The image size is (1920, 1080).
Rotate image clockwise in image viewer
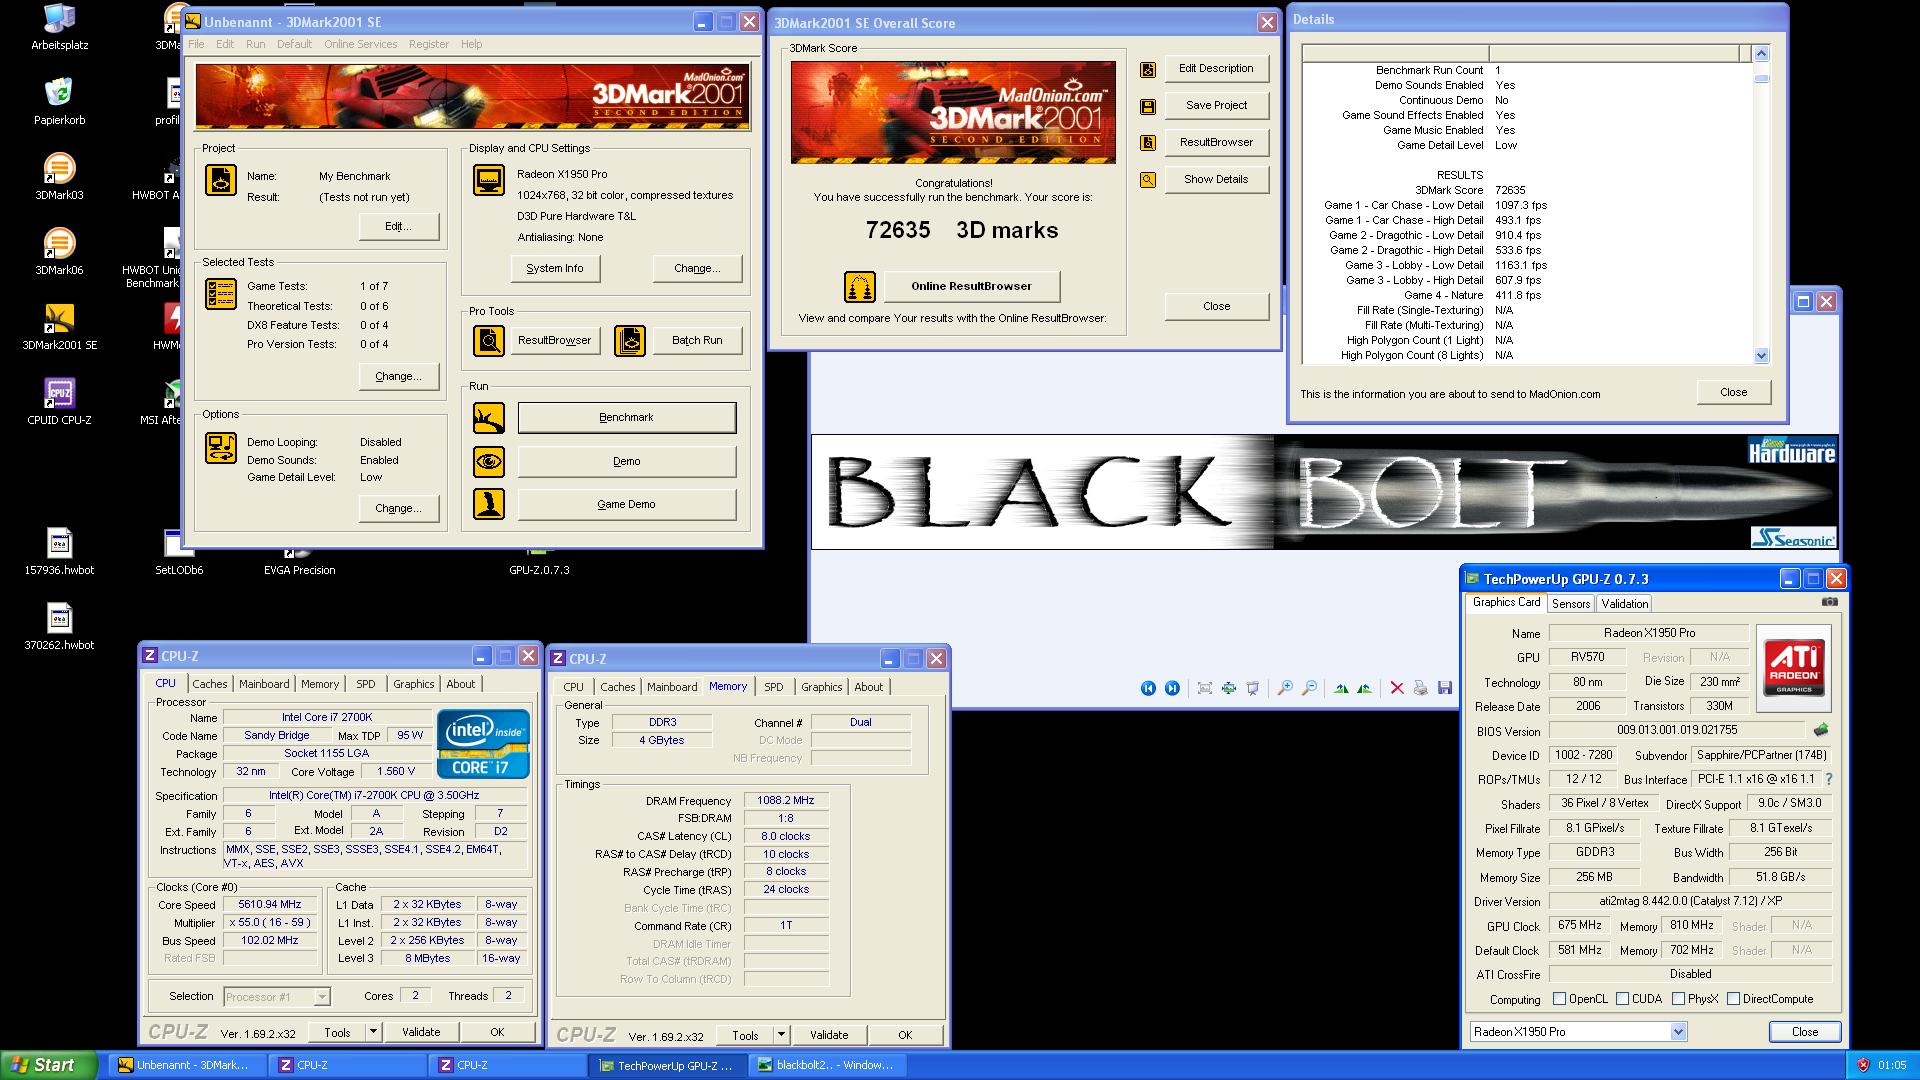click(x=1341, y=688)
